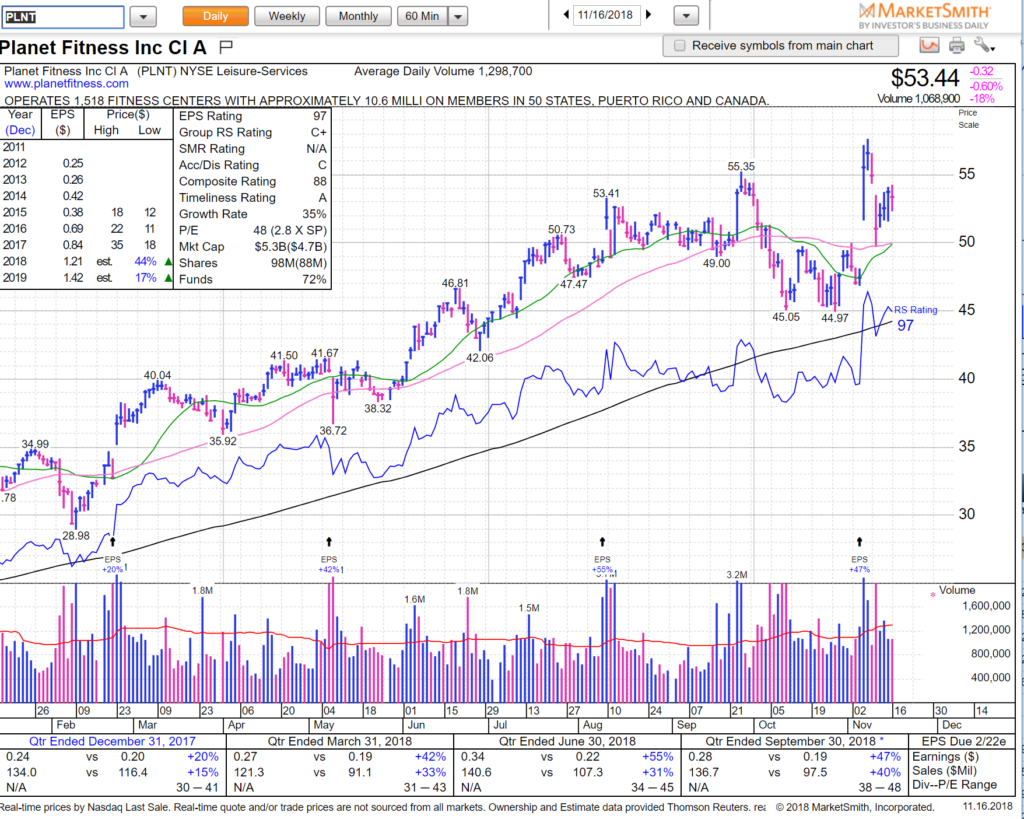The height and width of the screenshot is (819, 1024).
Task: Click the 55.35 price high label
Action: 741,167
